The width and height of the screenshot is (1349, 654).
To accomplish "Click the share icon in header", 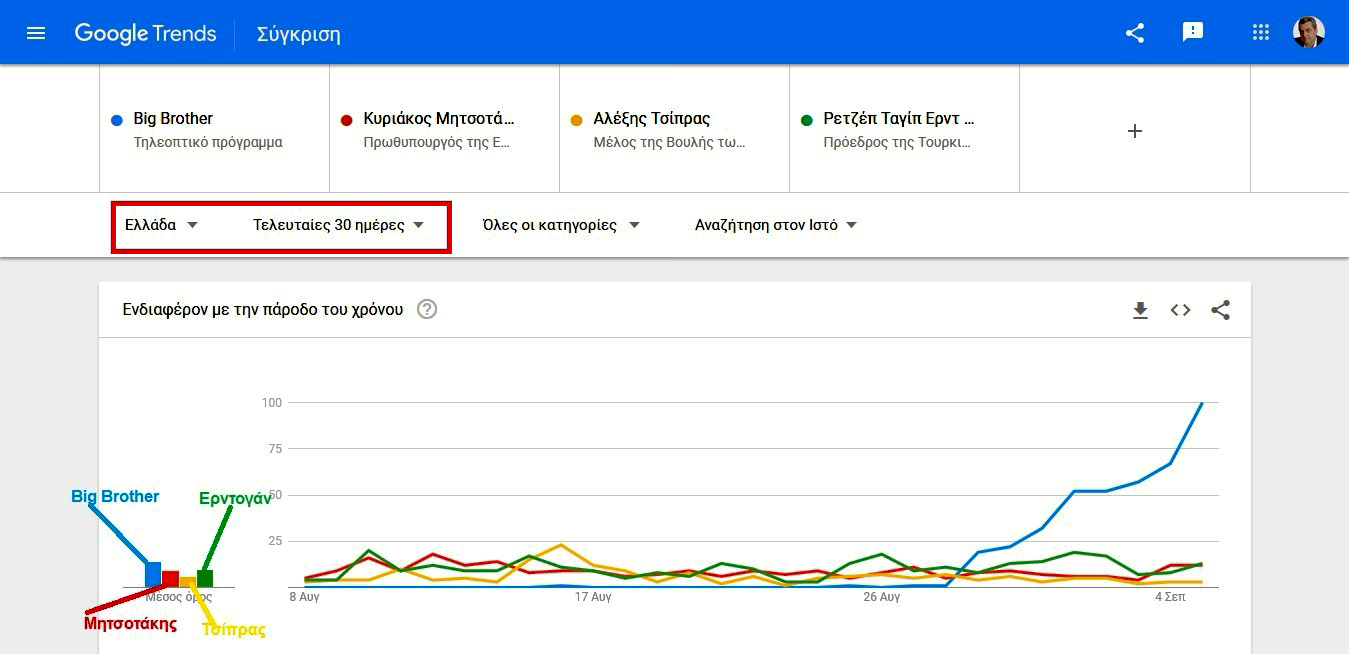I will 1135,33.
